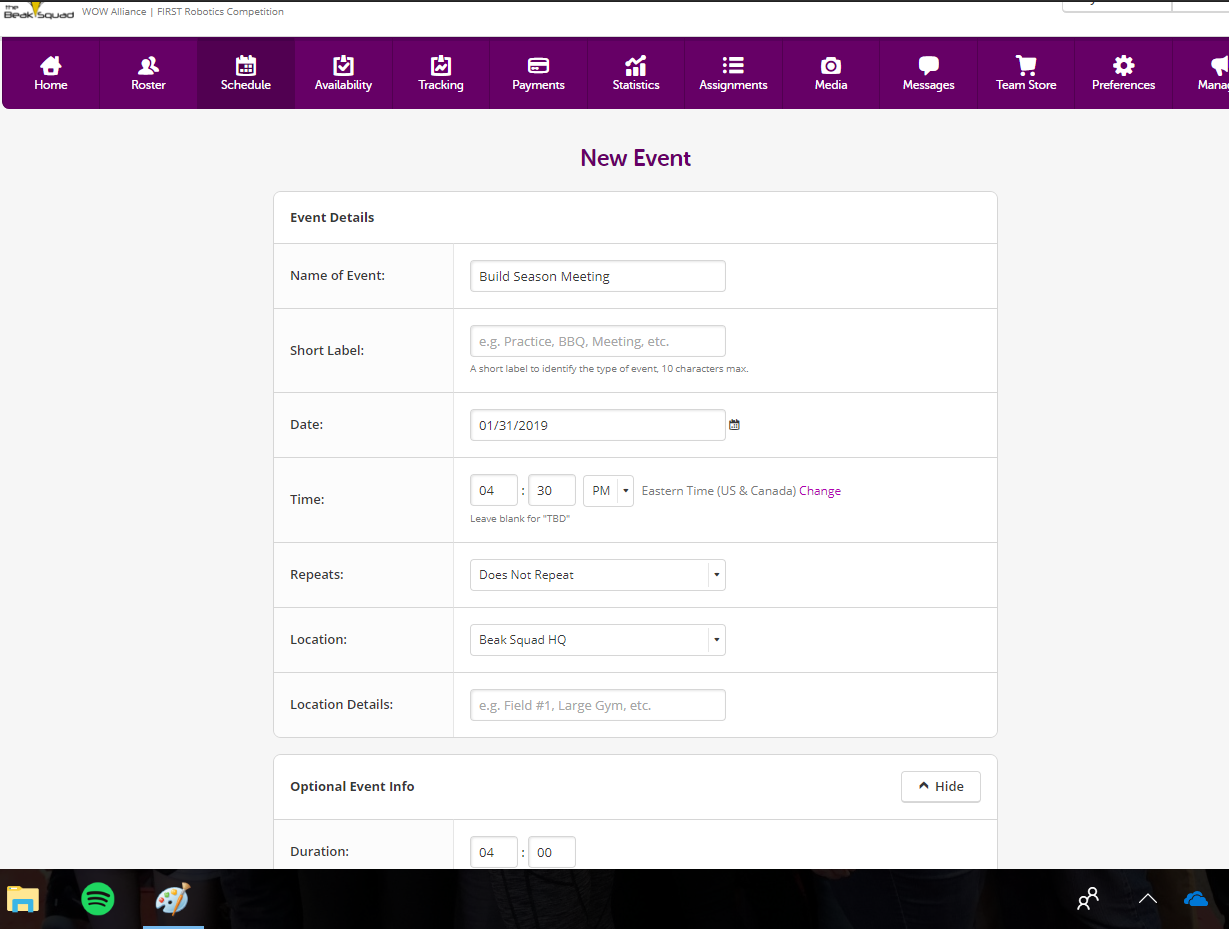This screenshot has width=1229, height=929.
Task: Go to the Home page
Action: tap(51, 73)
